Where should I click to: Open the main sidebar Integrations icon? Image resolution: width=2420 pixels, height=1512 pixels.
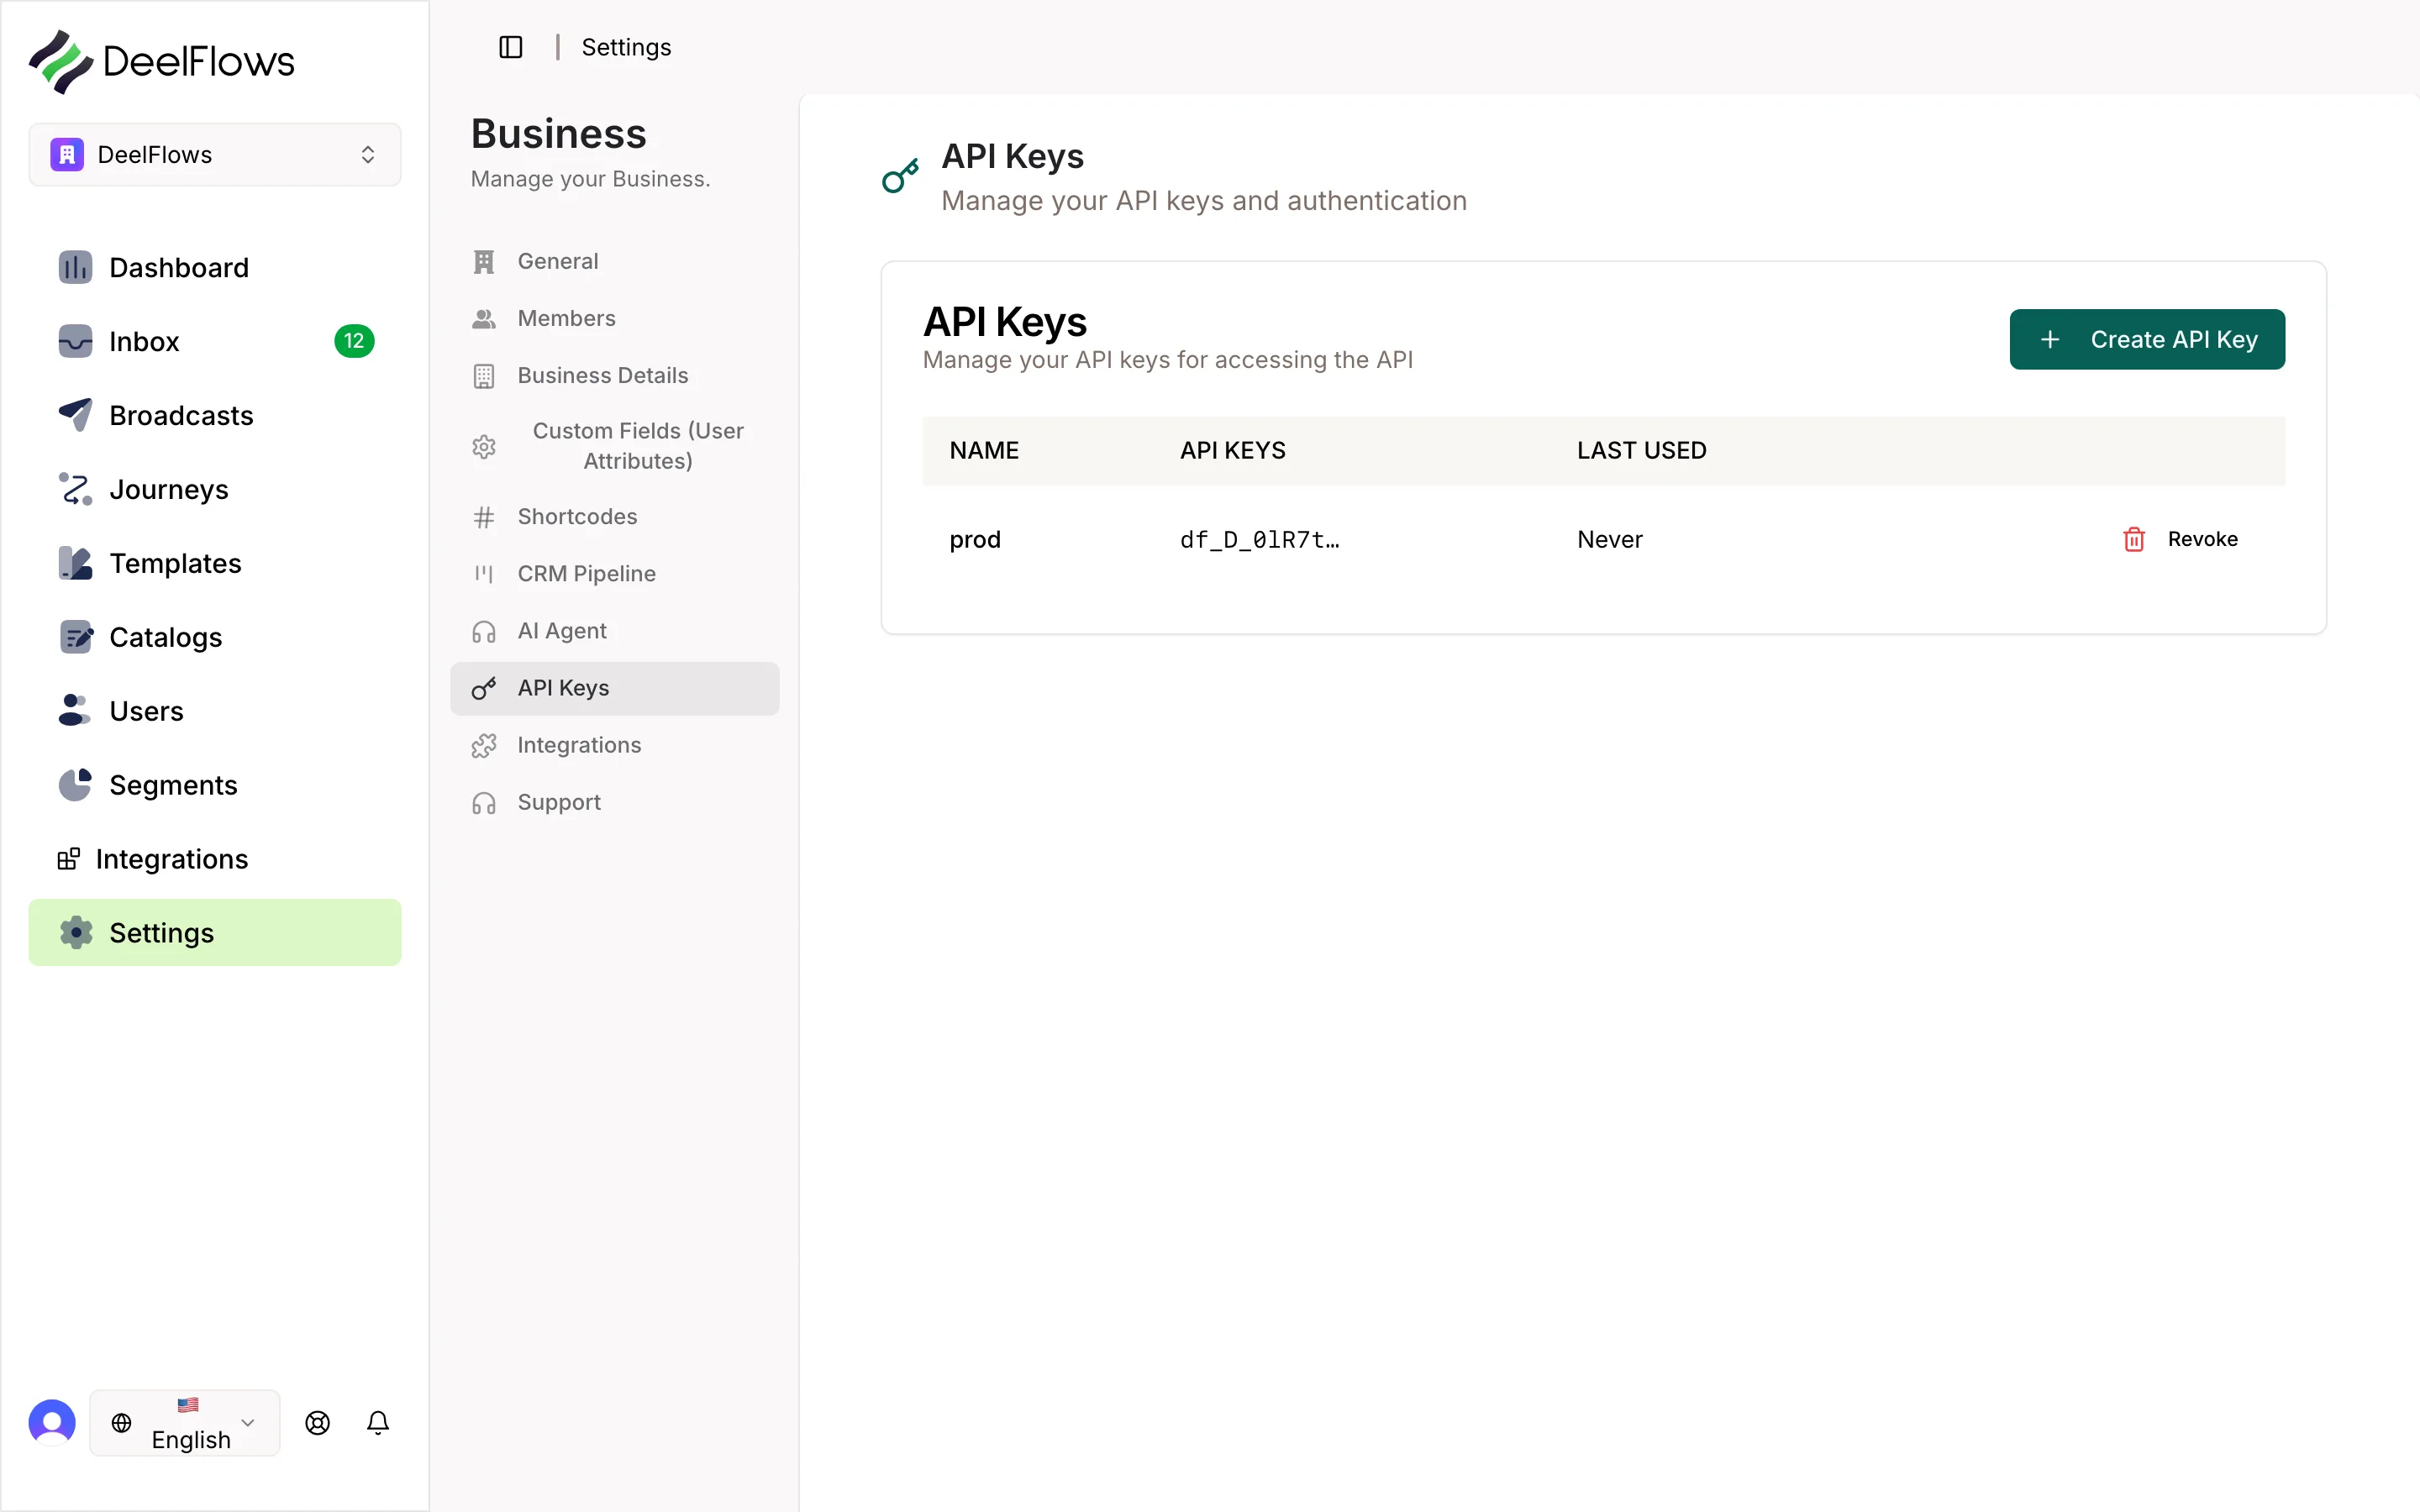click(x=68, y=859)
